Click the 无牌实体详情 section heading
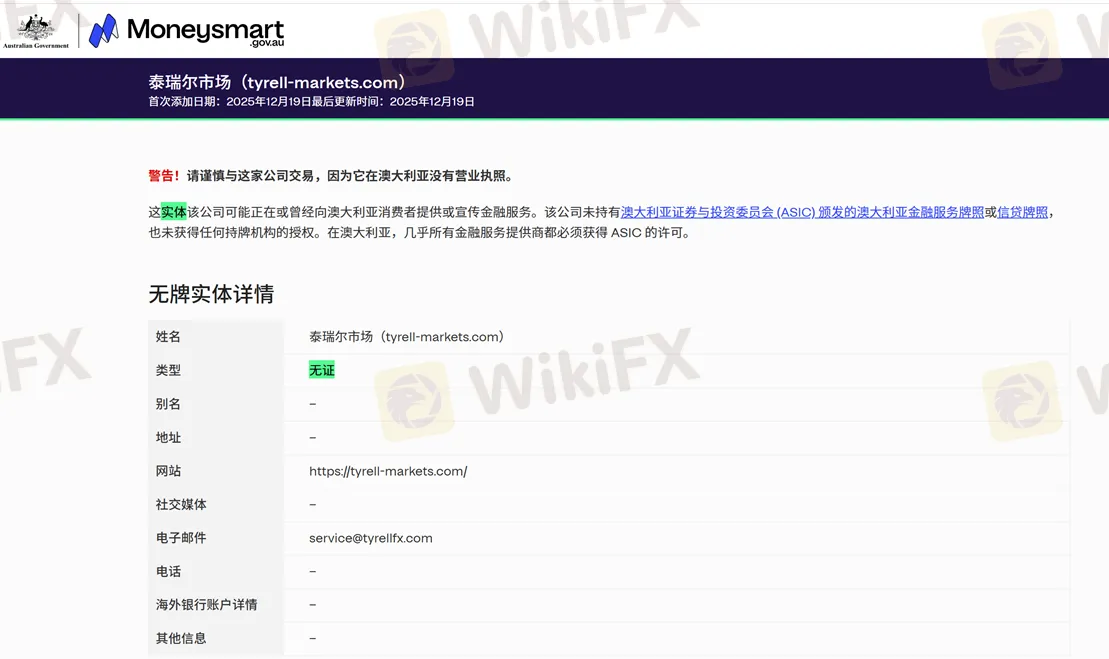 tap(211, 294)
